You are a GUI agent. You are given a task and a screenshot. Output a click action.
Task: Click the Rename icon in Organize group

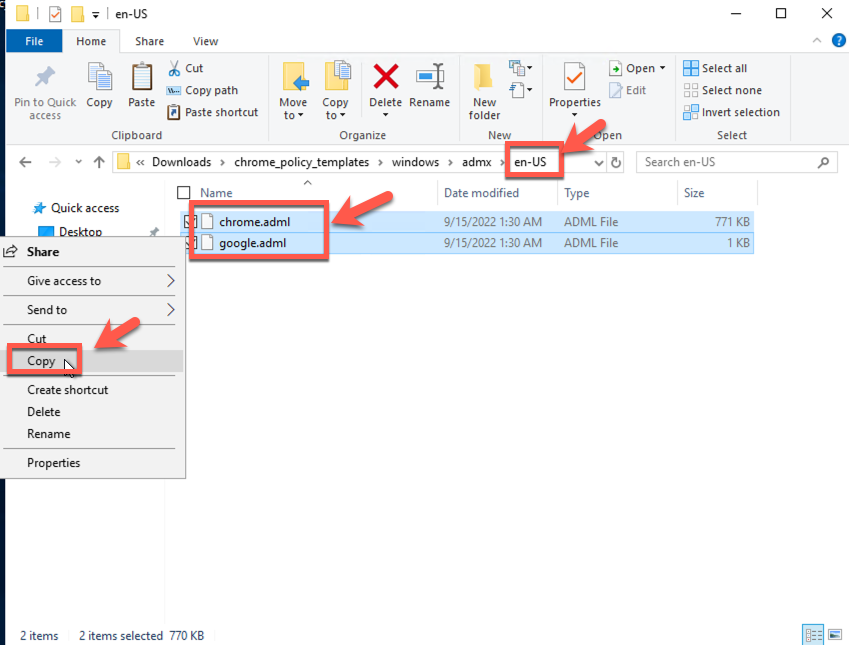[430, 78]
